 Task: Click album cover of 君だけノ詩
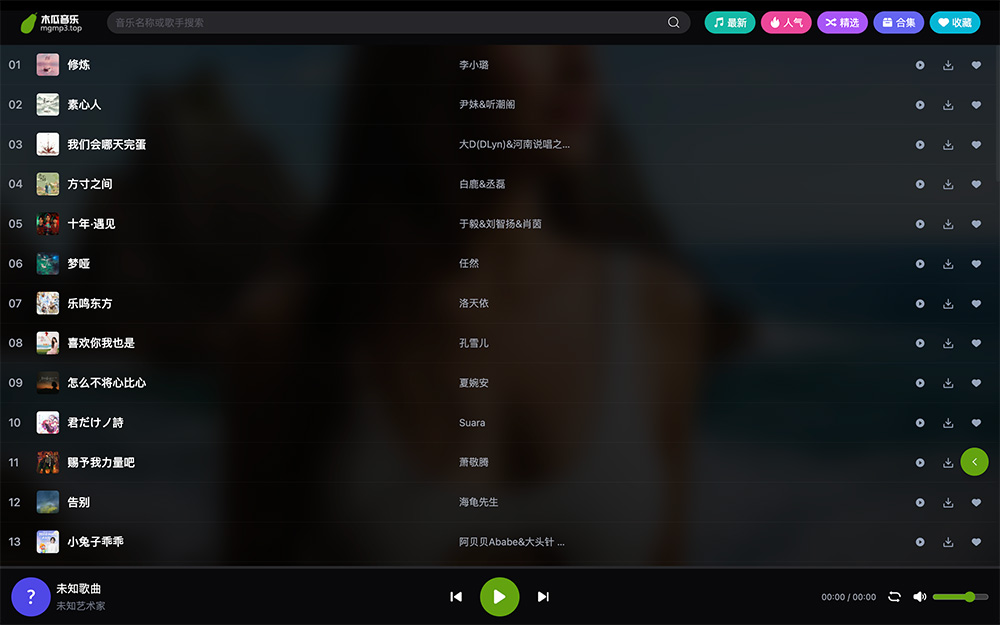[x=48, y=423]
